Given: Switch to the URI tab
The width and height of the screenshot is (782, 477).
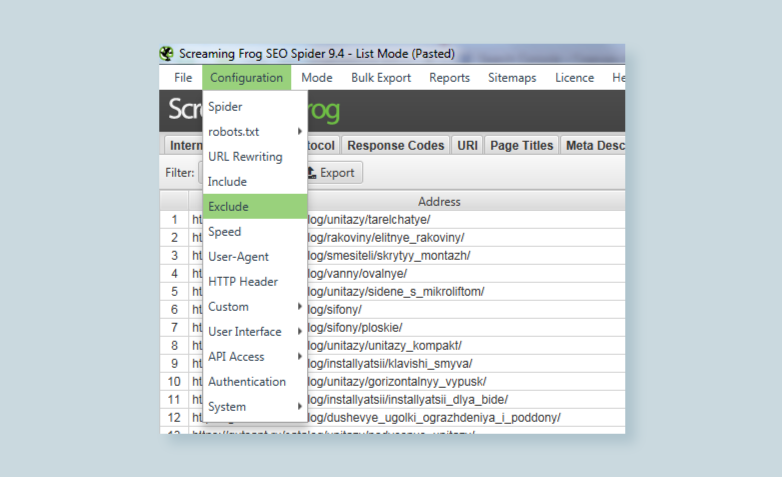Looking at the screenshot, I should [x=467, y=145].
